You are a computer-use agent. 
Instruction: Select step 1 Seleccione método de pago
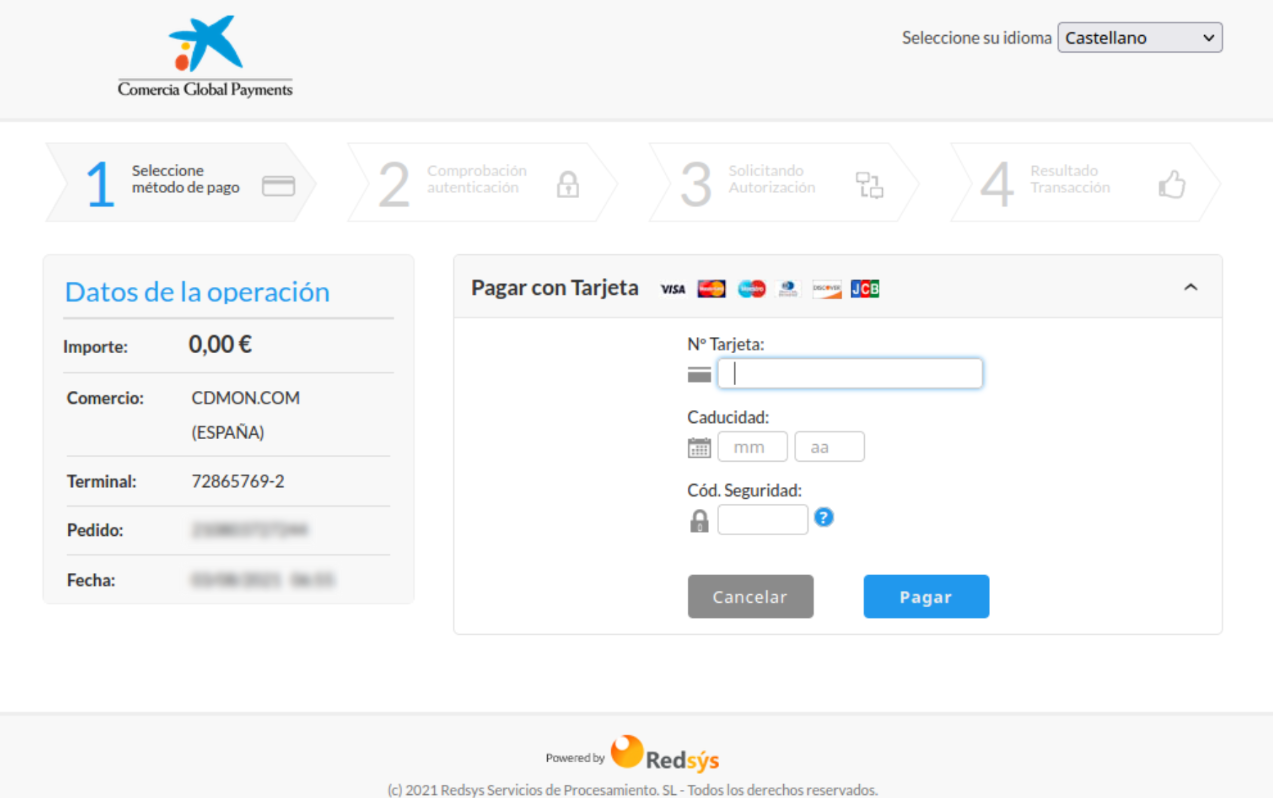click(x=182, y=183)
